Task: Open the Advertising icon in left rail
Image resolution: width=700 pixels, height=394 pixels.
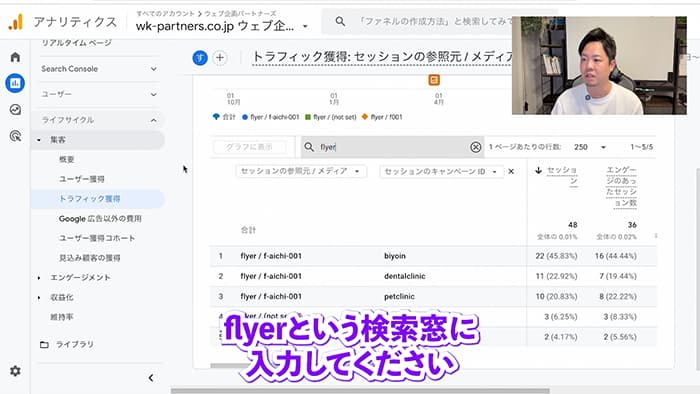Action: click(x=15, y=136)
